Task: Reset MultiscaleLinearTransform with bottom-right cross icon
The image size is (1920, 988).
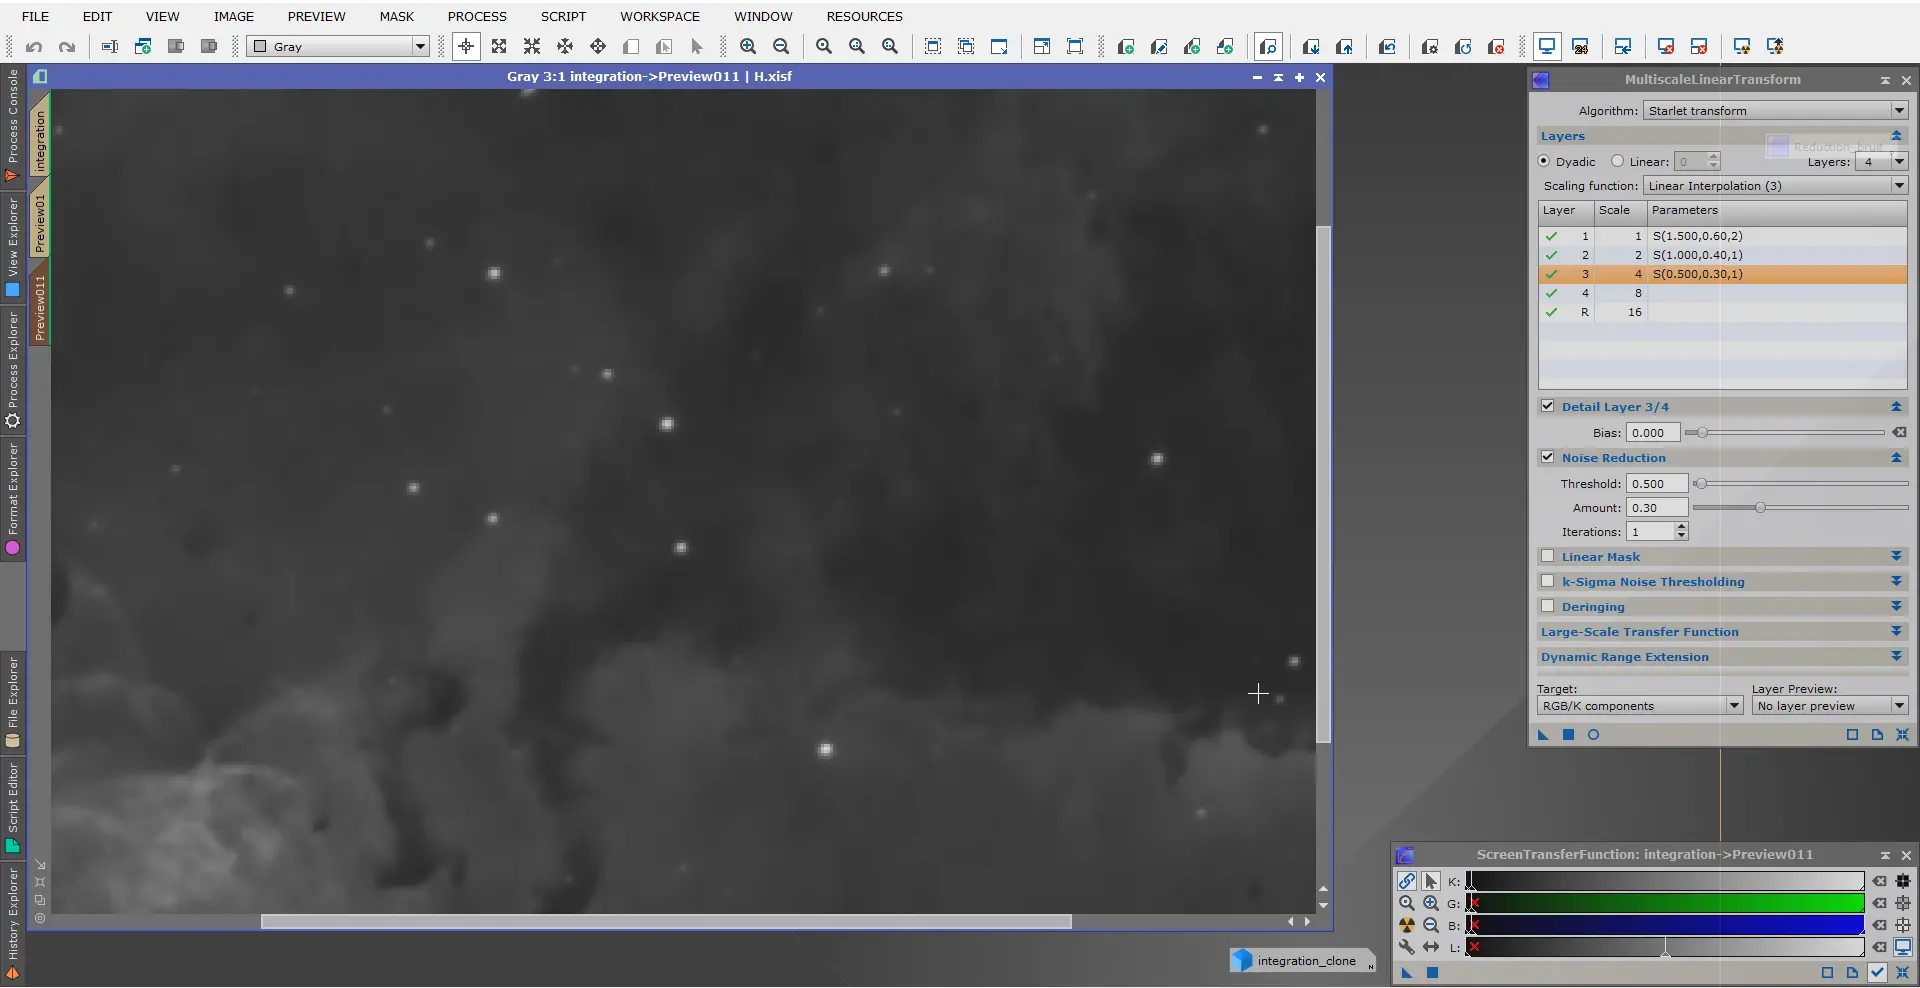Action: coord(1902,734)
